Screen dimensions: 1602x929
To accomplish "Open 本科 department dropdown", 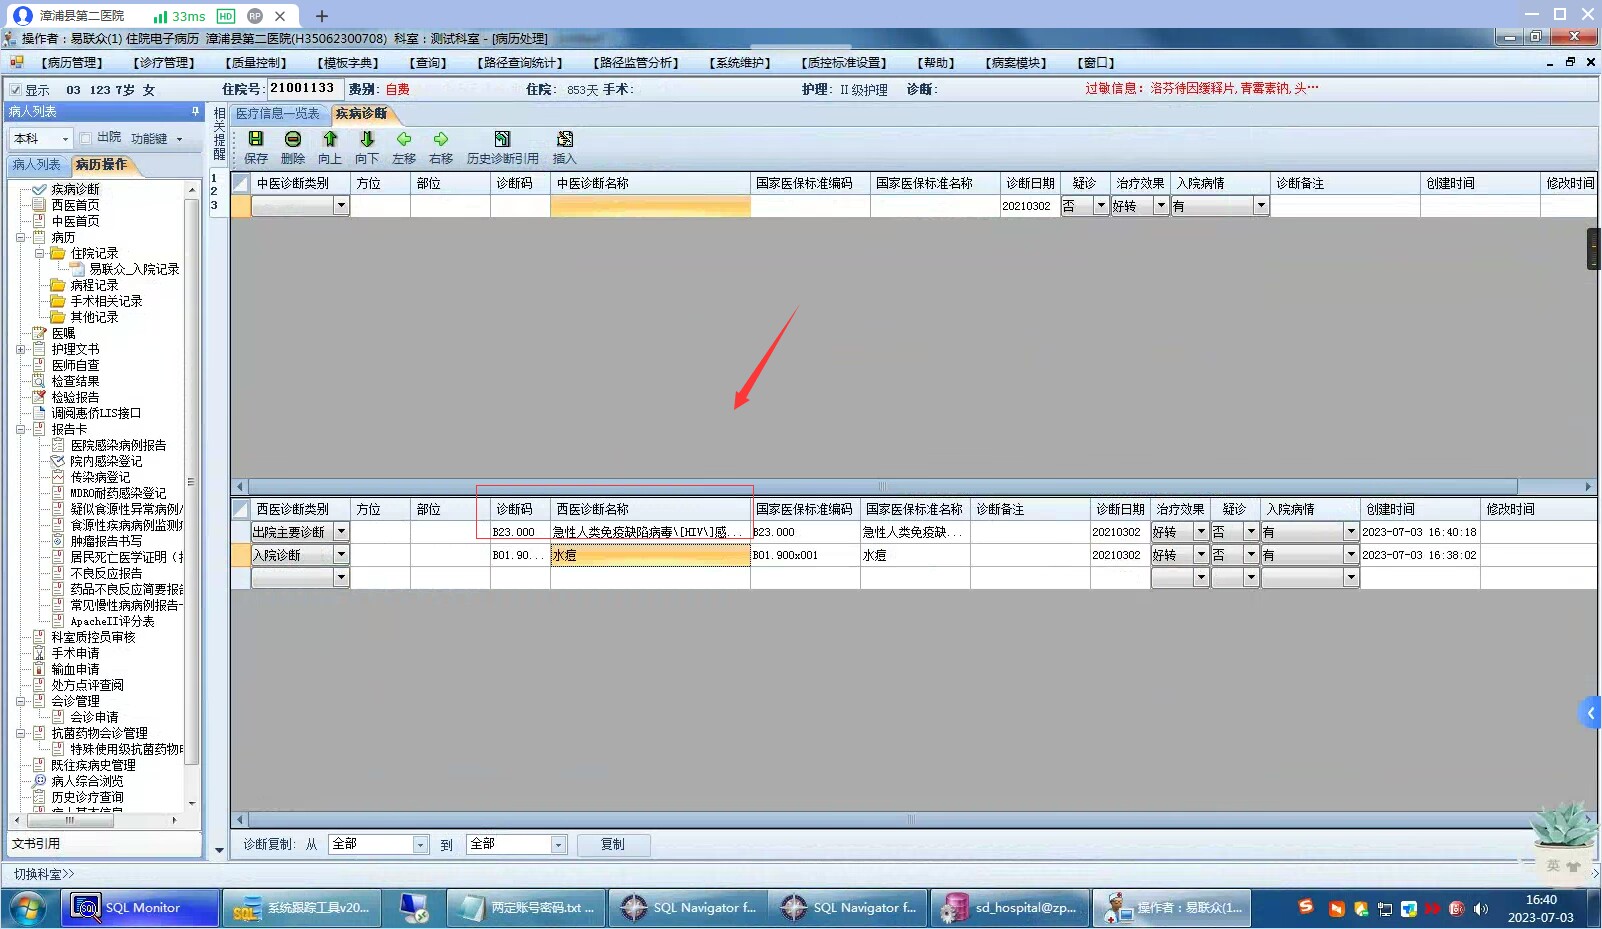I will (66, 139).
